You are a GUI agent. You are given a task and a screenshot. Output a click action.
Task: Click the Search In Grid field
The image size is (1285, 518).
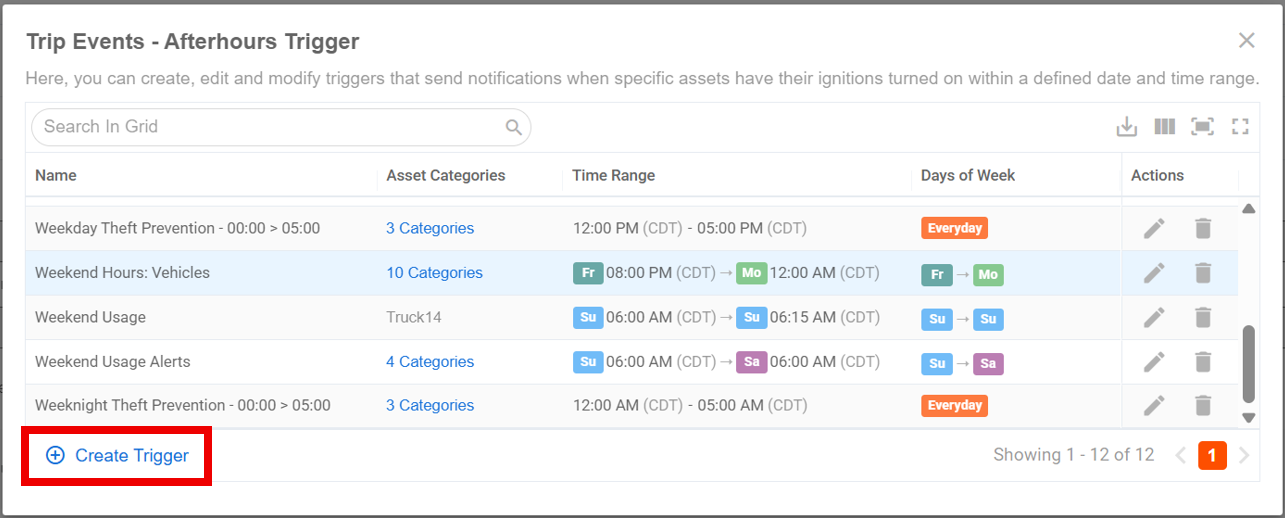pos(281,127)
